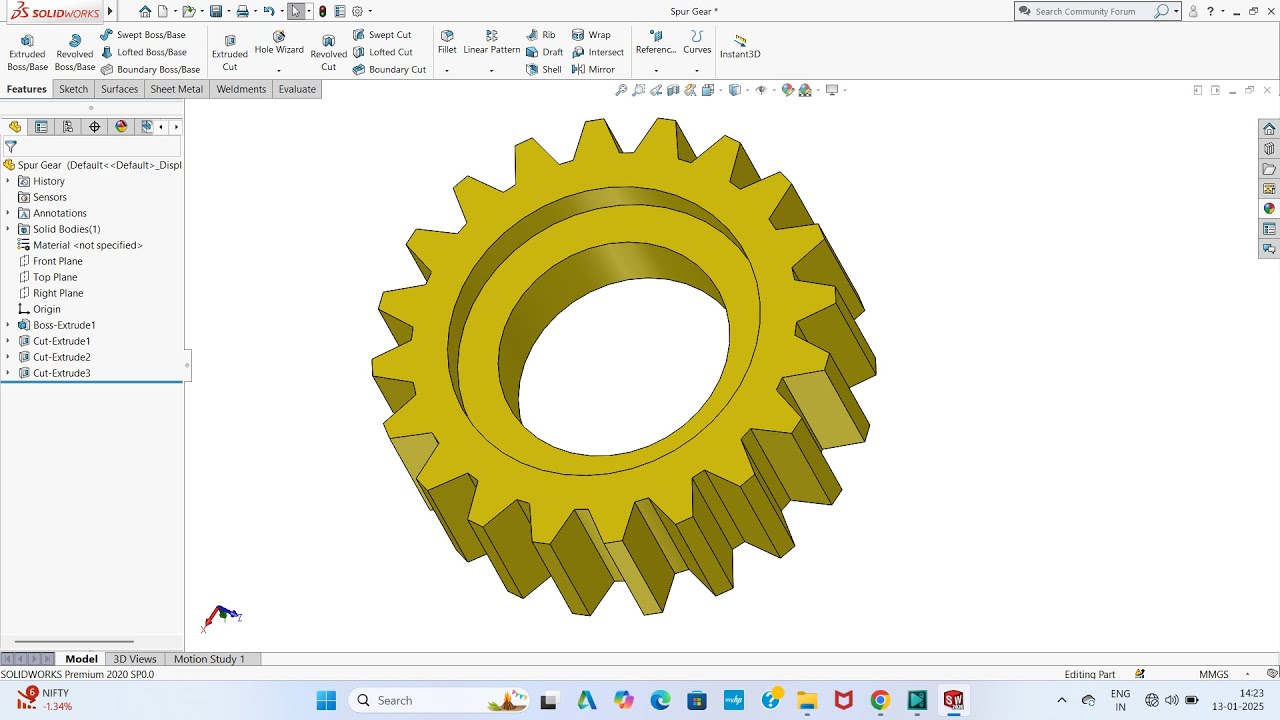Start a Revolved Cut
Viewport: 1280px width, 720px height.
329,52
